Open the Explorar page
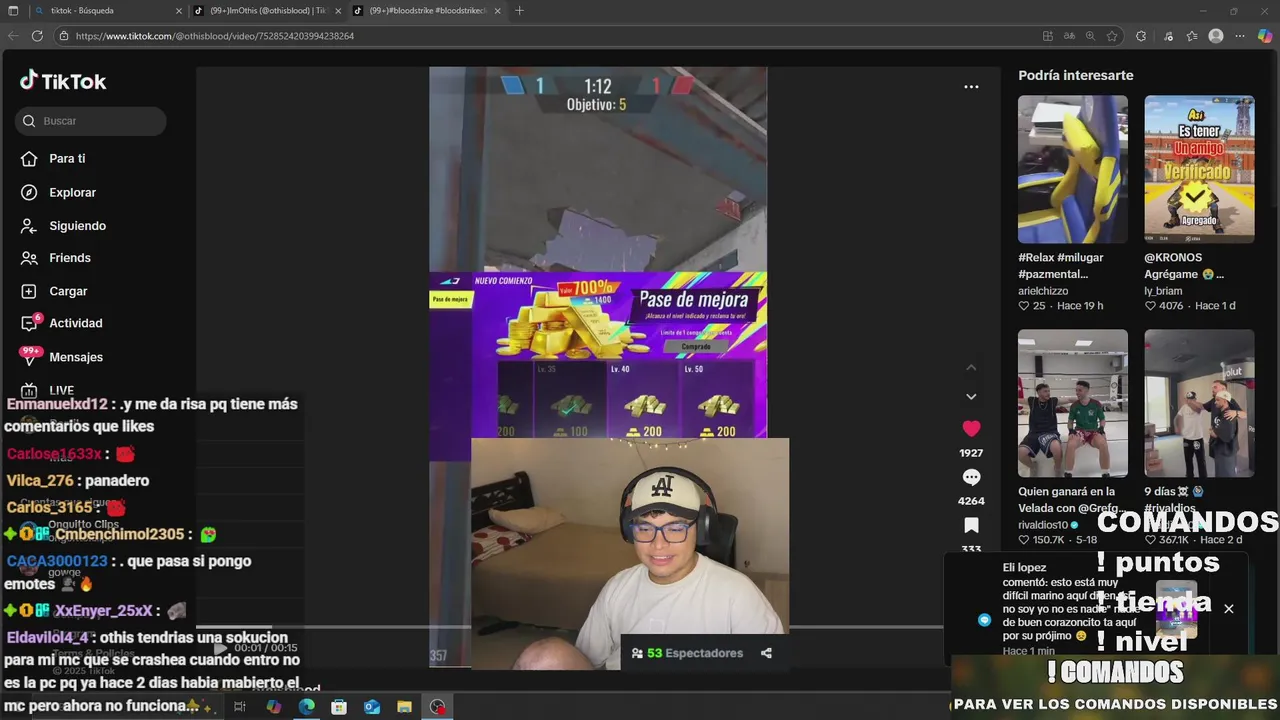The image size is (1280, 720). [x=72, y=193]
